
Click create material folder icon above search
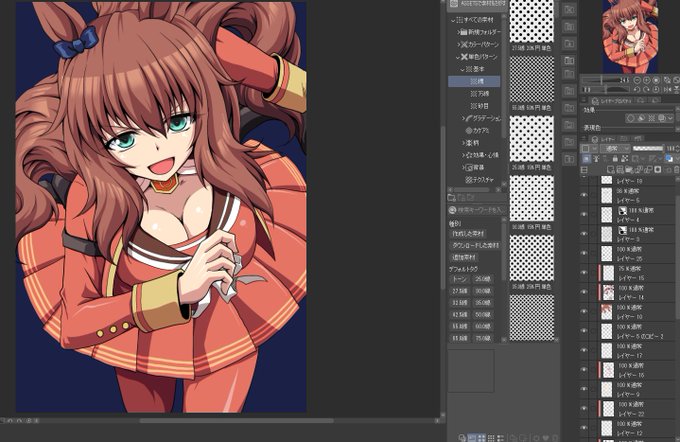451,198
